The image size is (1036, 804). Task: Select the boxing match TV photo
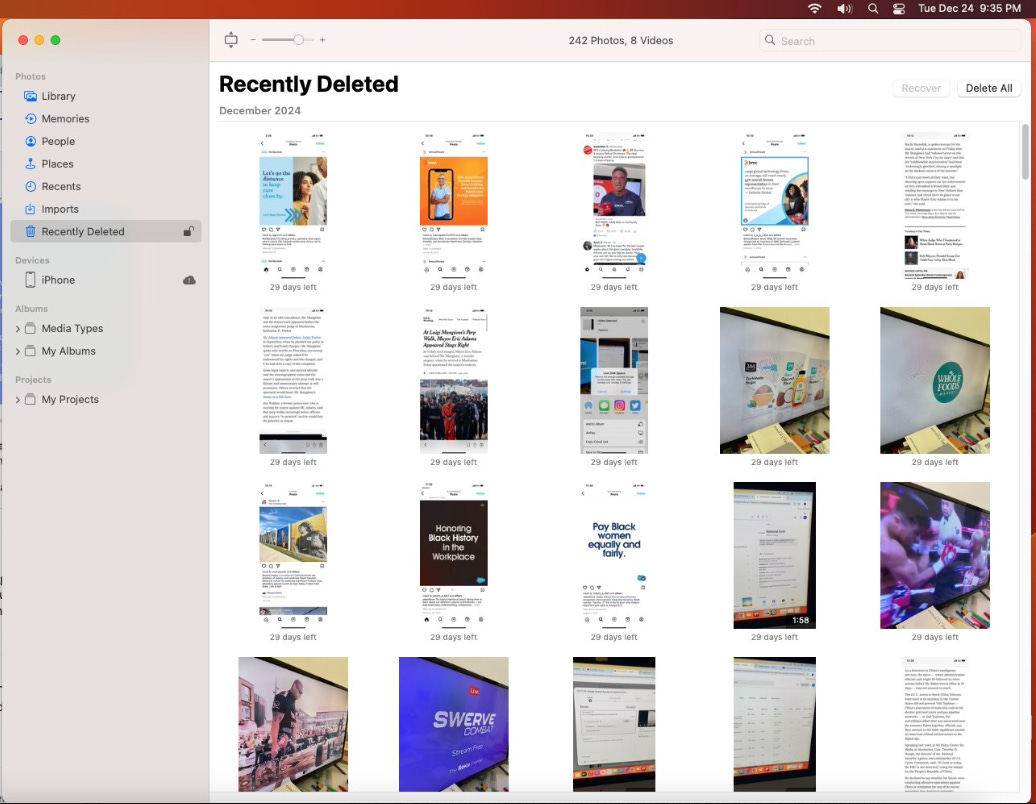[934, 556]
